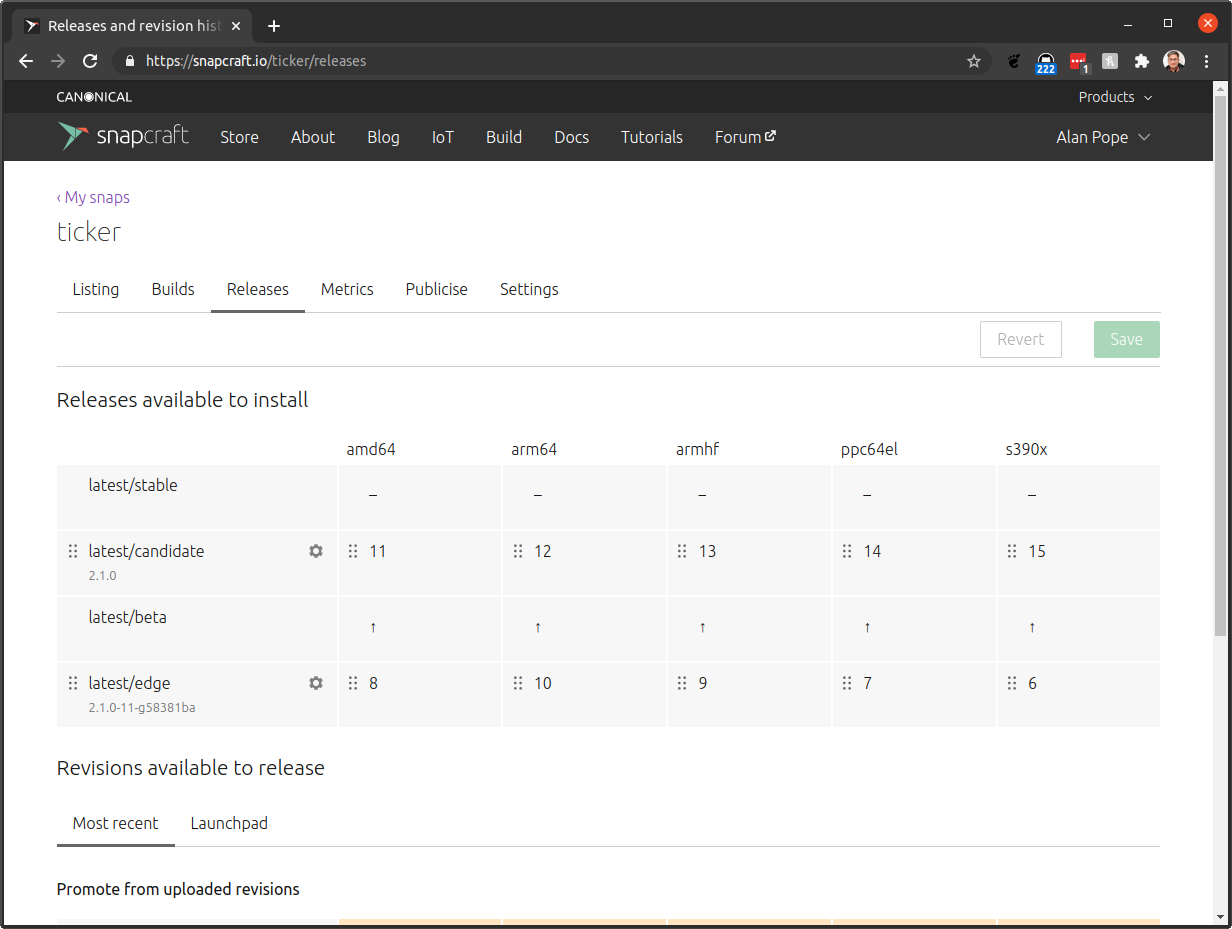Click drag handle beside revision 11
The image size is (1232, 929).
tap(353, 551)
